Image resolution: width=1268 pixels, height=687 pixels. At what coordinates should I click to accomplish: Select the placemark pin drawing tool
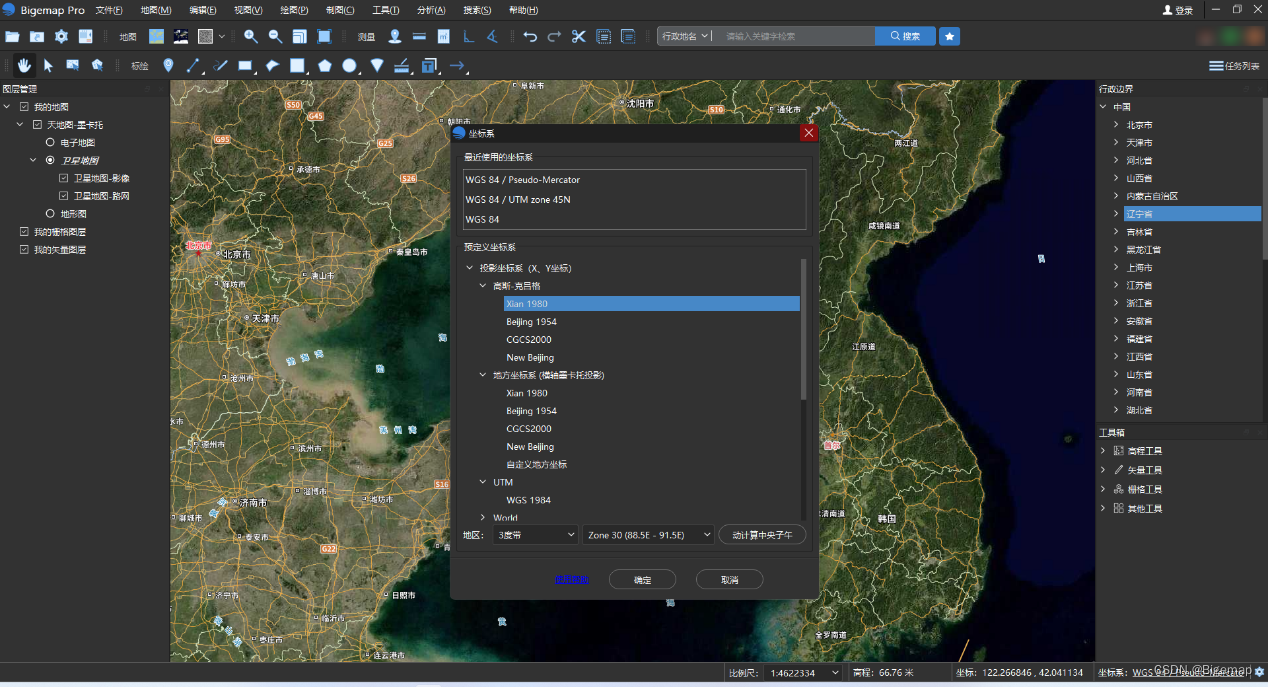click(x=168, y=66)
